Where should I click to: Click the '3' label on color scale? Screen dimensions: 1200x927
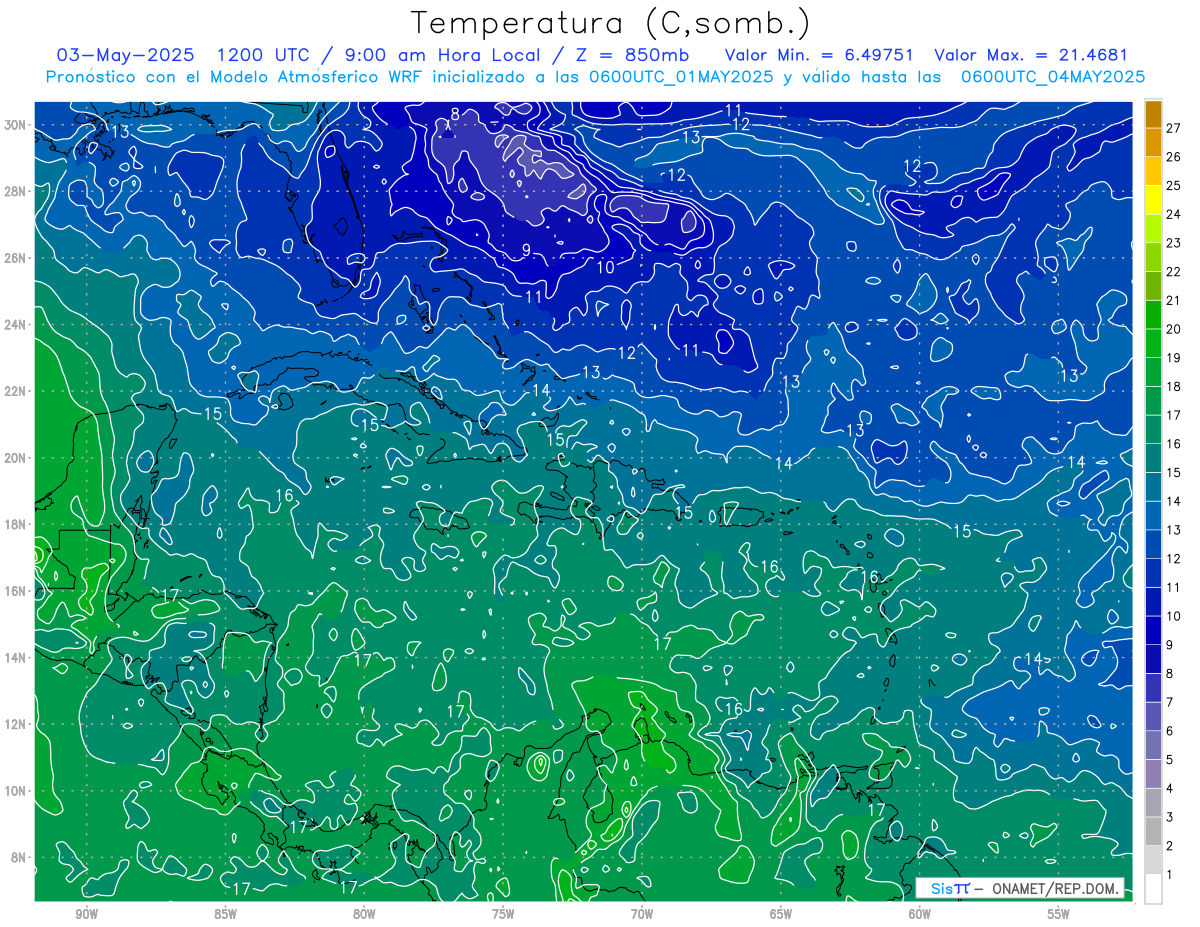click(x=1170, y=817)
